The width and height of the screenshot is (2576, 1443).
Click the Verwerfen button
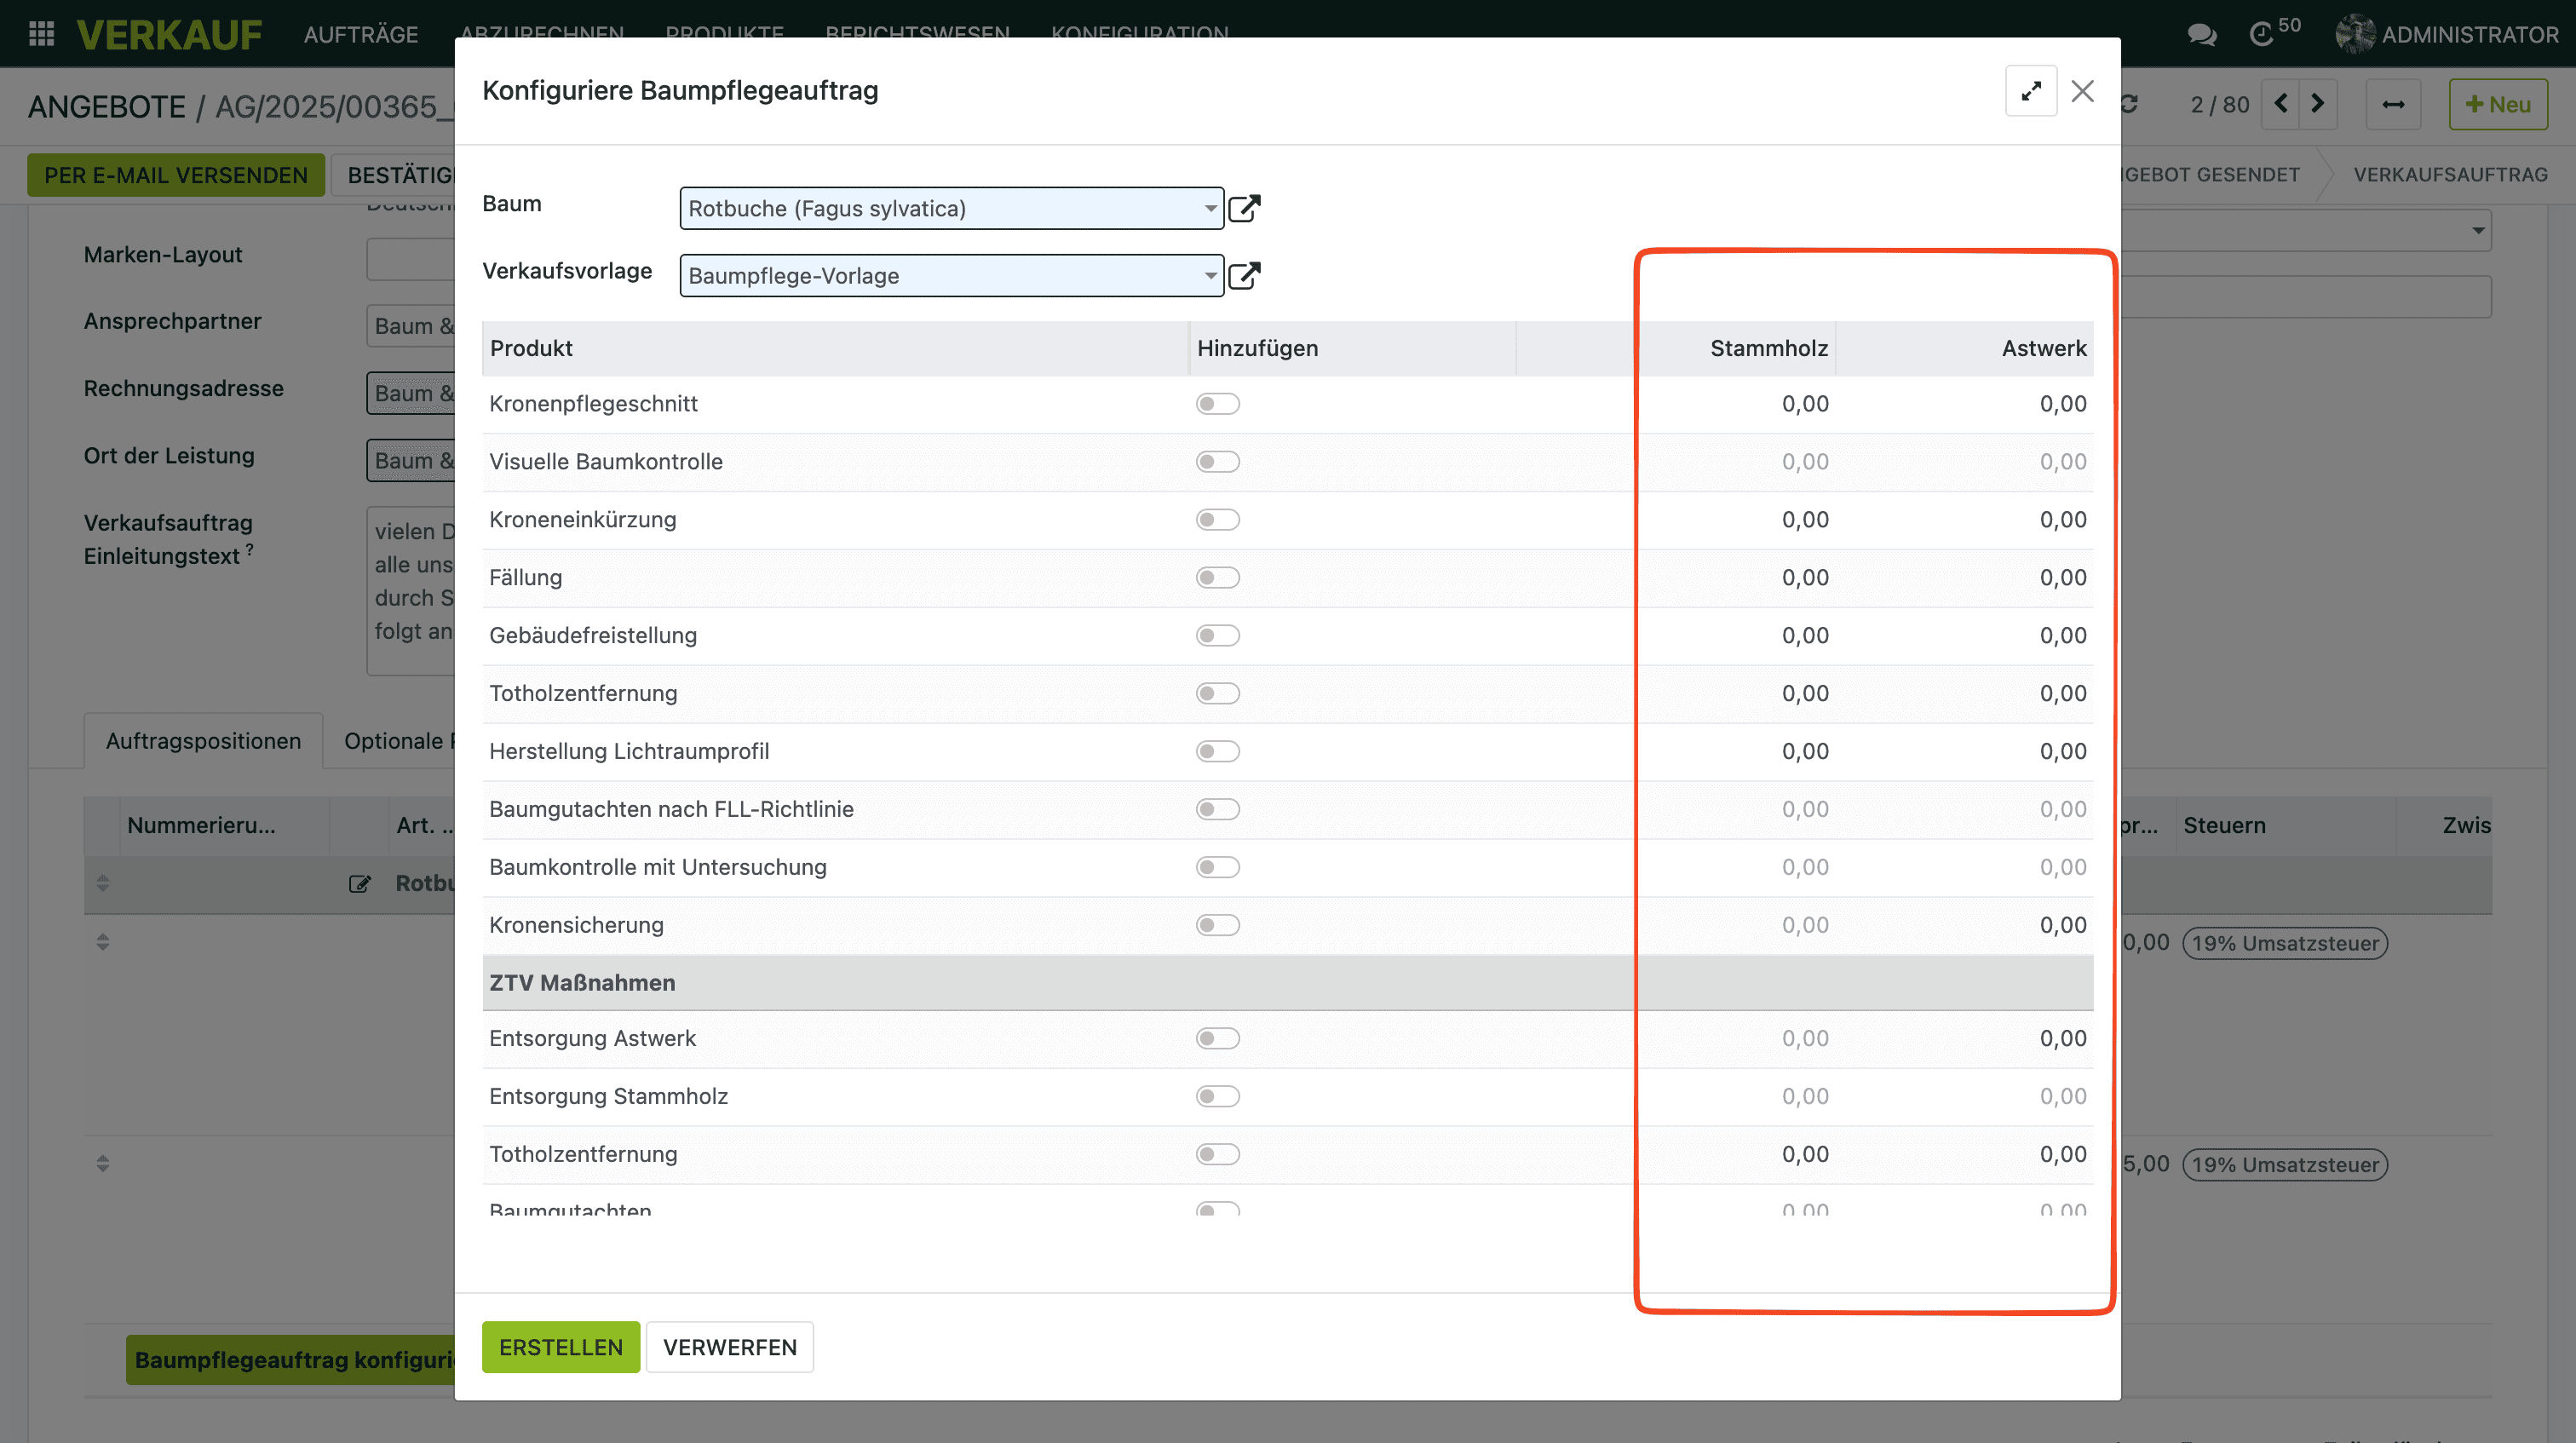[x=729, y=1347]
